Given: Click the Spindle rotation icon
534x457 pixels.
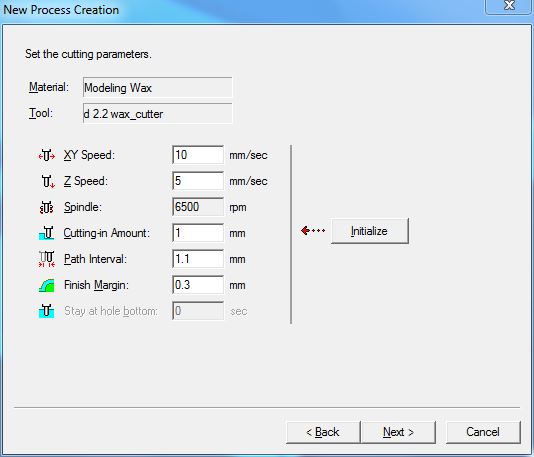Looking at the screenshot, I should [x=47, y=207].
